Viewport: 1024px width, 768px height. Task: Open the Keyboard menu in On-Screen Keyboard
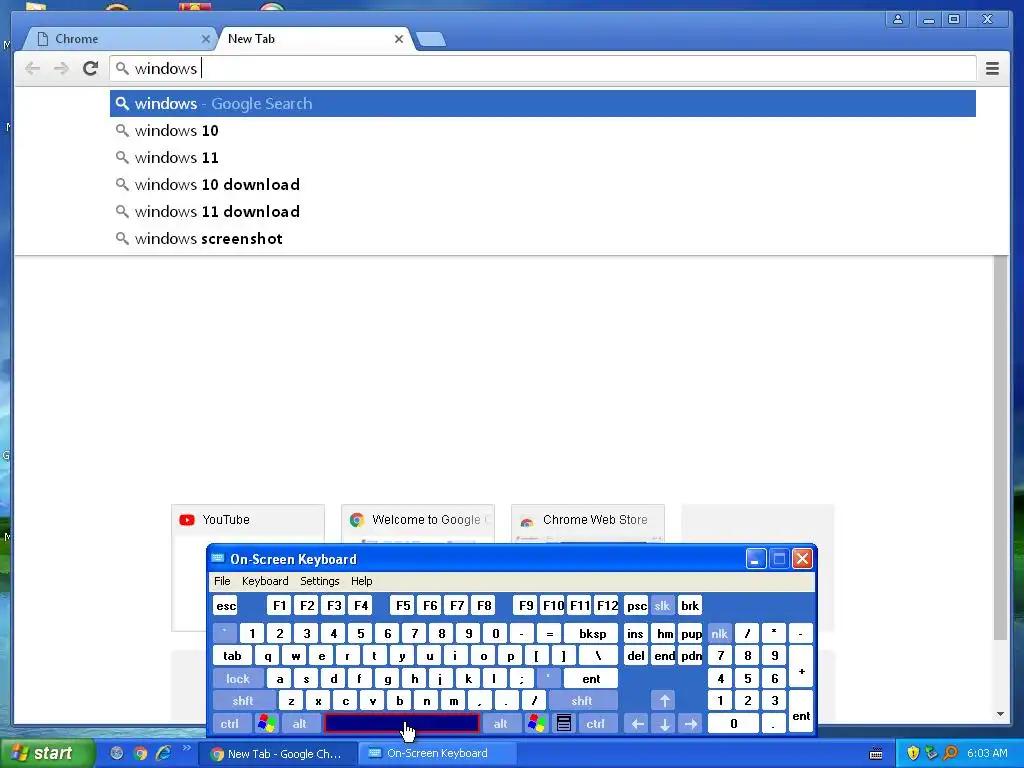[x=265, y=581]
